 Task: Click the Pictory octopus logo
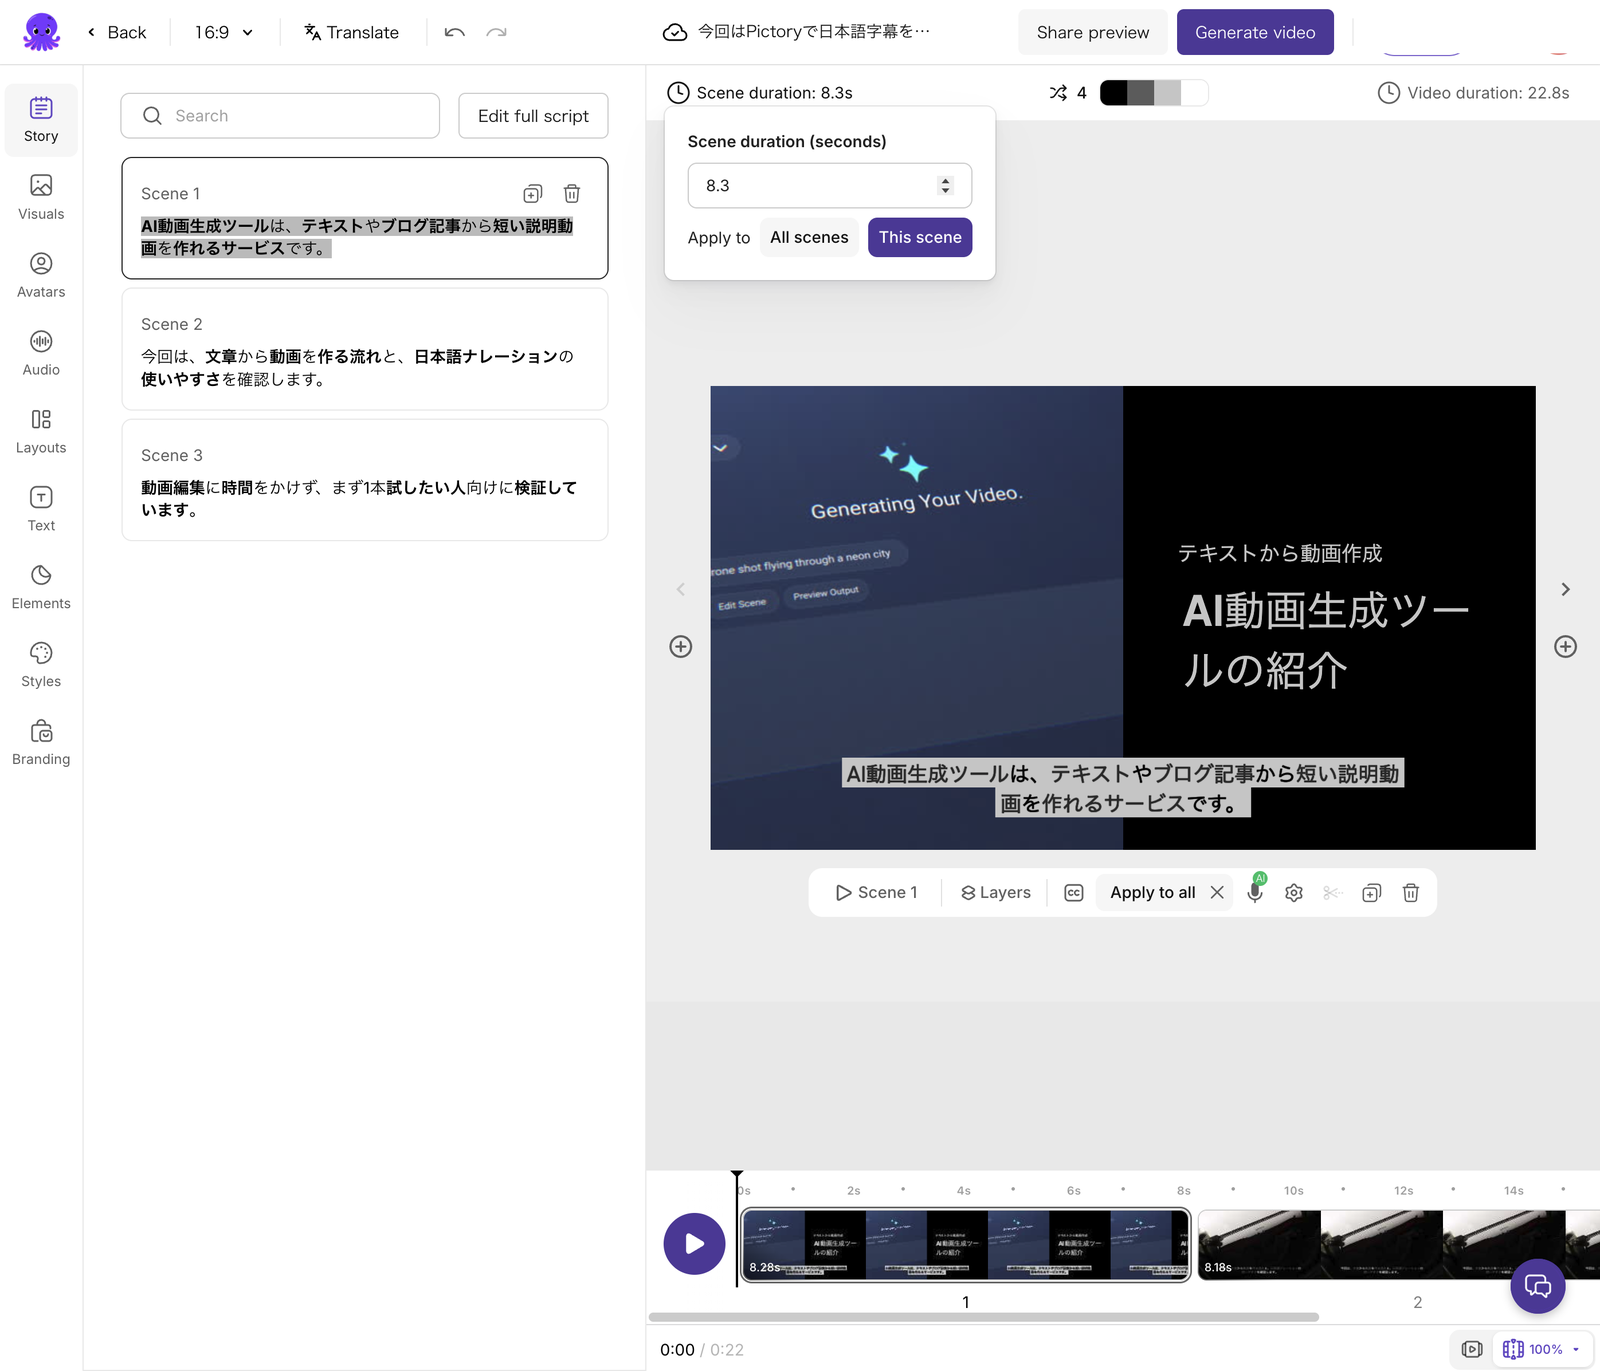pyautogui.click(x=41, y=32)
